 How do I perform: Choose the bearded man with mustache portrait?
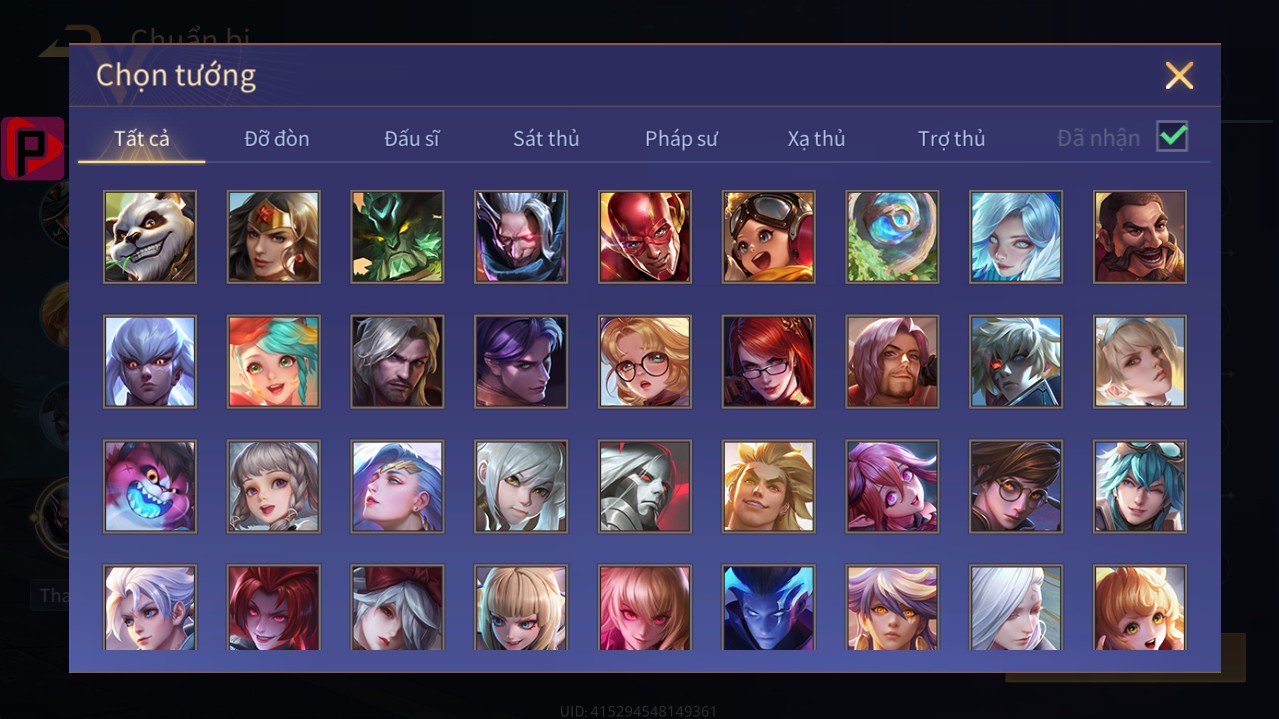point(1140,237)
